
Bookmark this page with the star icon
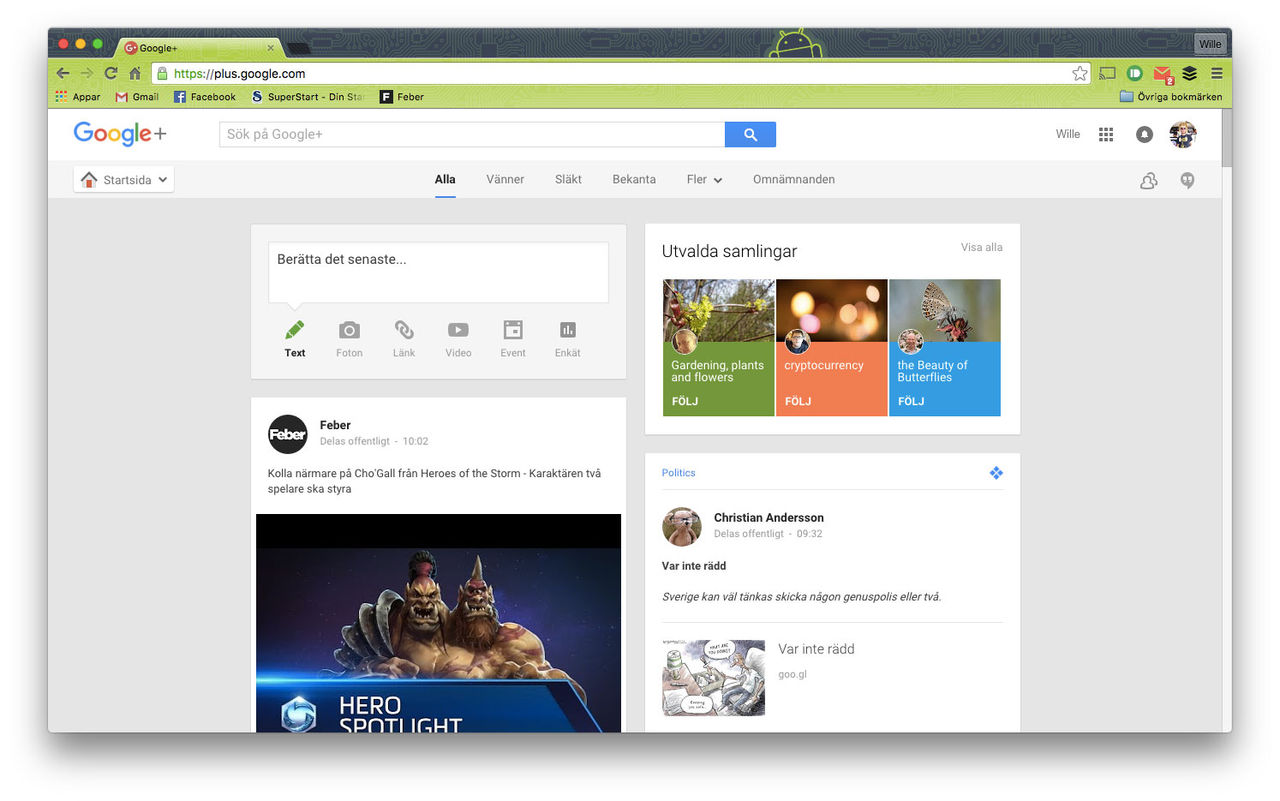[x=1079, y=73]
